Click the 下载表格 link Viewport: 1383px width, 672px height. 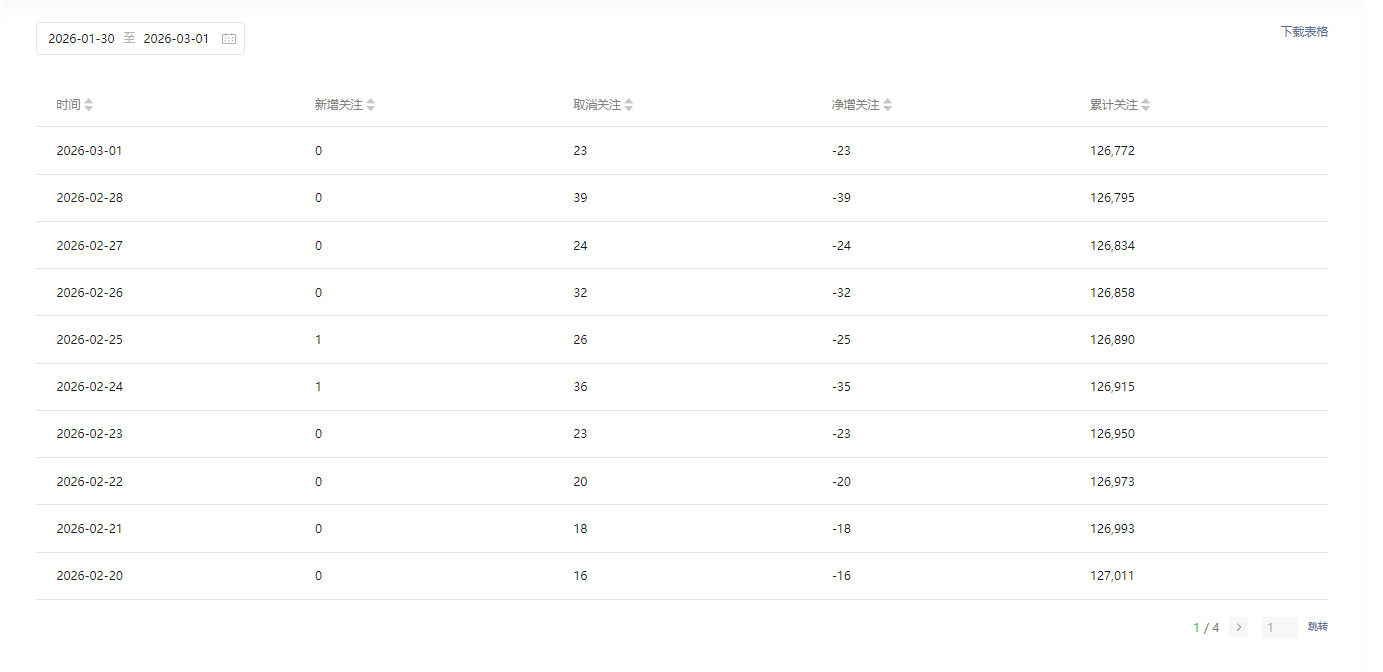1304,32
